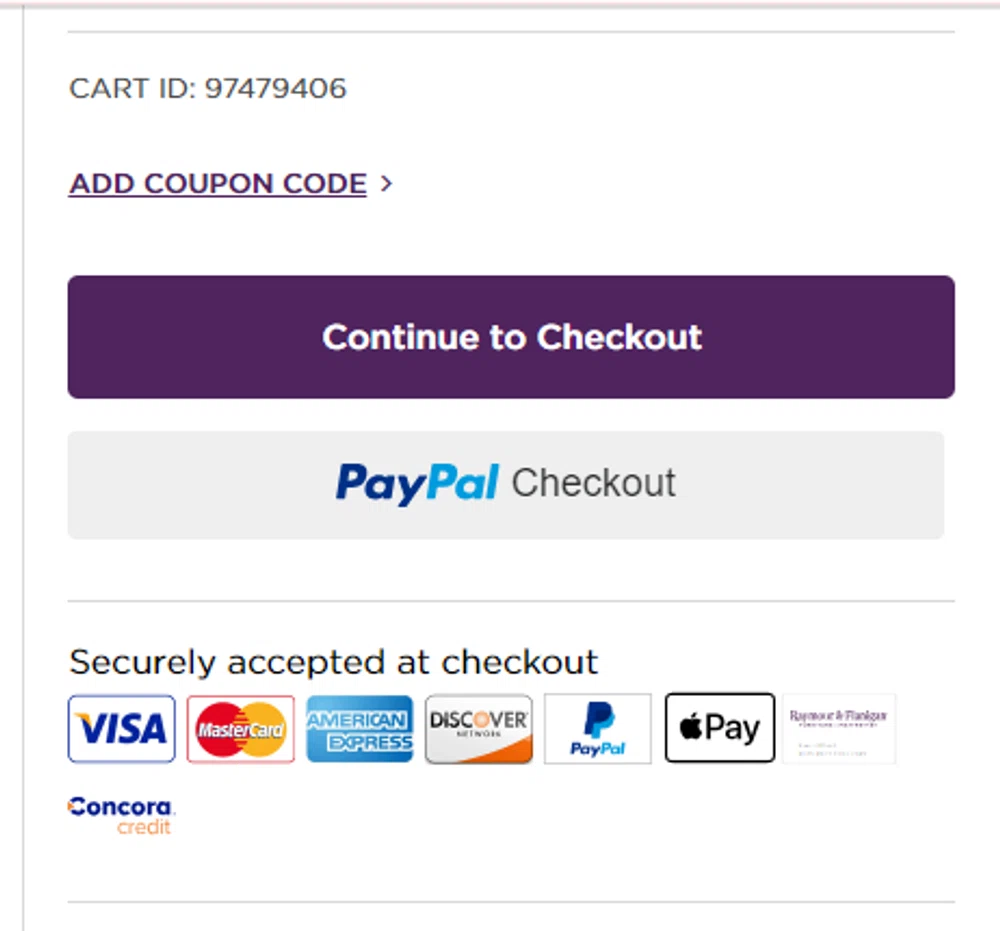This screenshot has width=1000, height=931.
Task: Click the American Express card icon
Action: coord(359,729)
